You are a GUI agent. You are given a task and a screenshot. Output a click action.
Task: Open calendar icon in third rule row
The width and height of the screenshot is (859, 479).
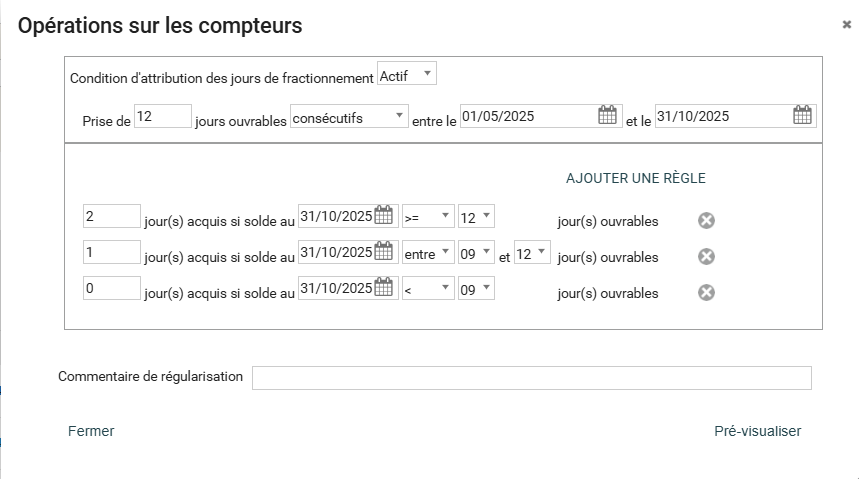(385, 289)
